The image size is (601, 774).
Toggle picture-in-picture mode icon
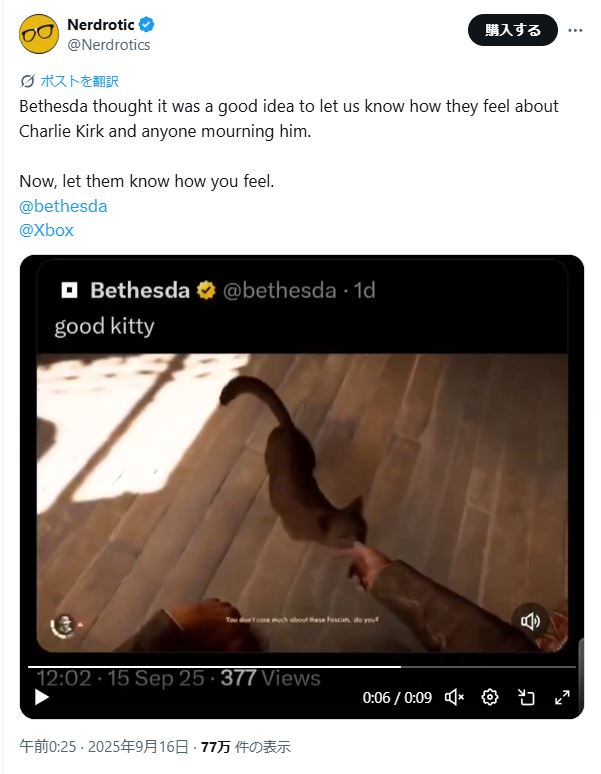click(x=526, y=697)
